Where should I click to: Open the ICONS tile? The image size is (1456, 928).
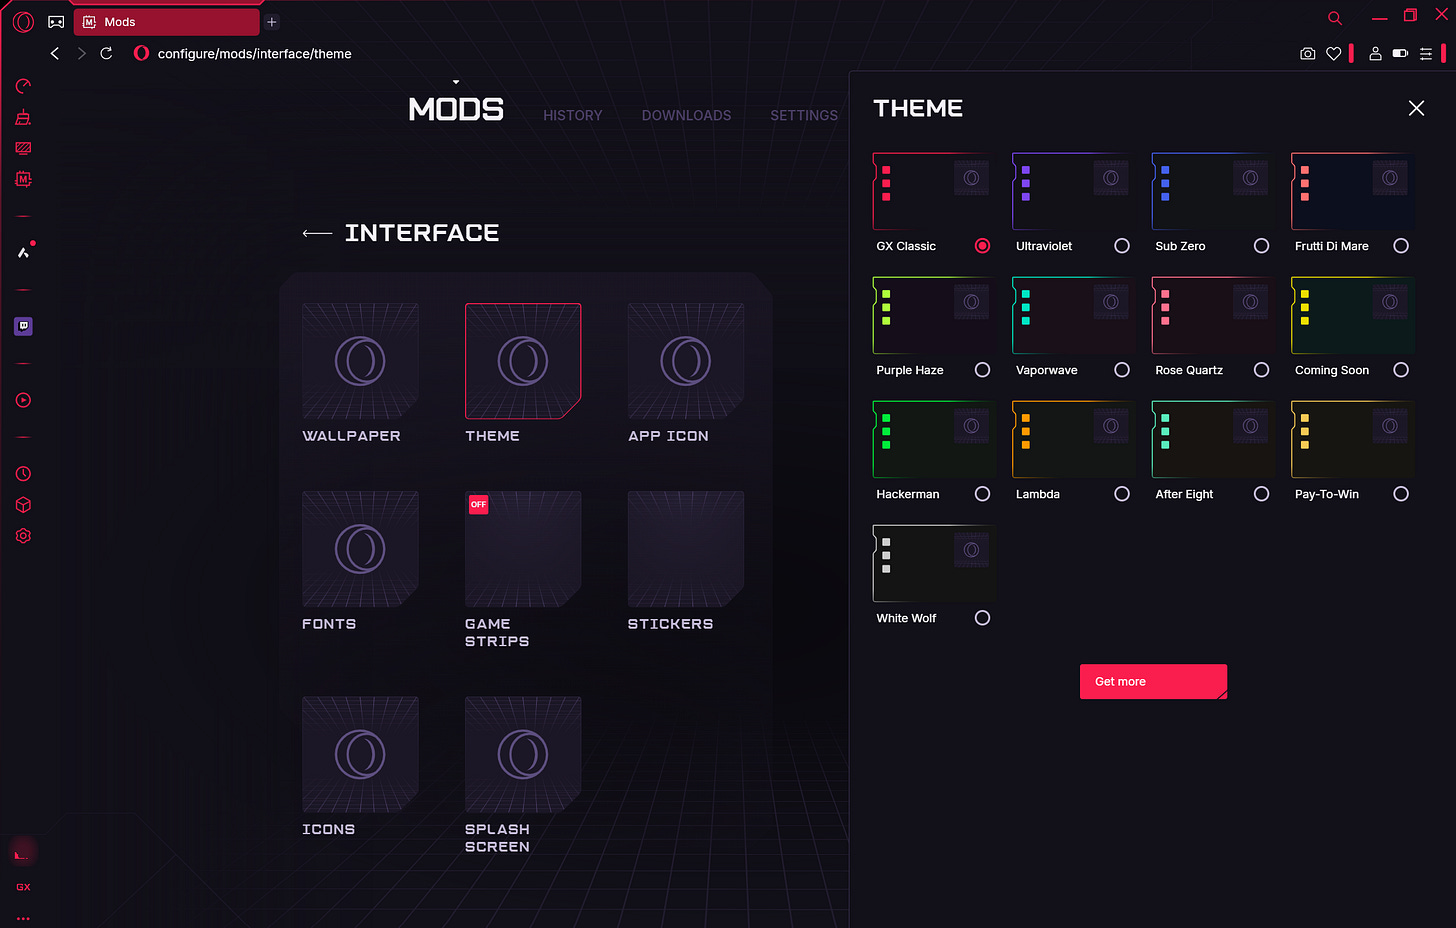[x=360, y=754]
